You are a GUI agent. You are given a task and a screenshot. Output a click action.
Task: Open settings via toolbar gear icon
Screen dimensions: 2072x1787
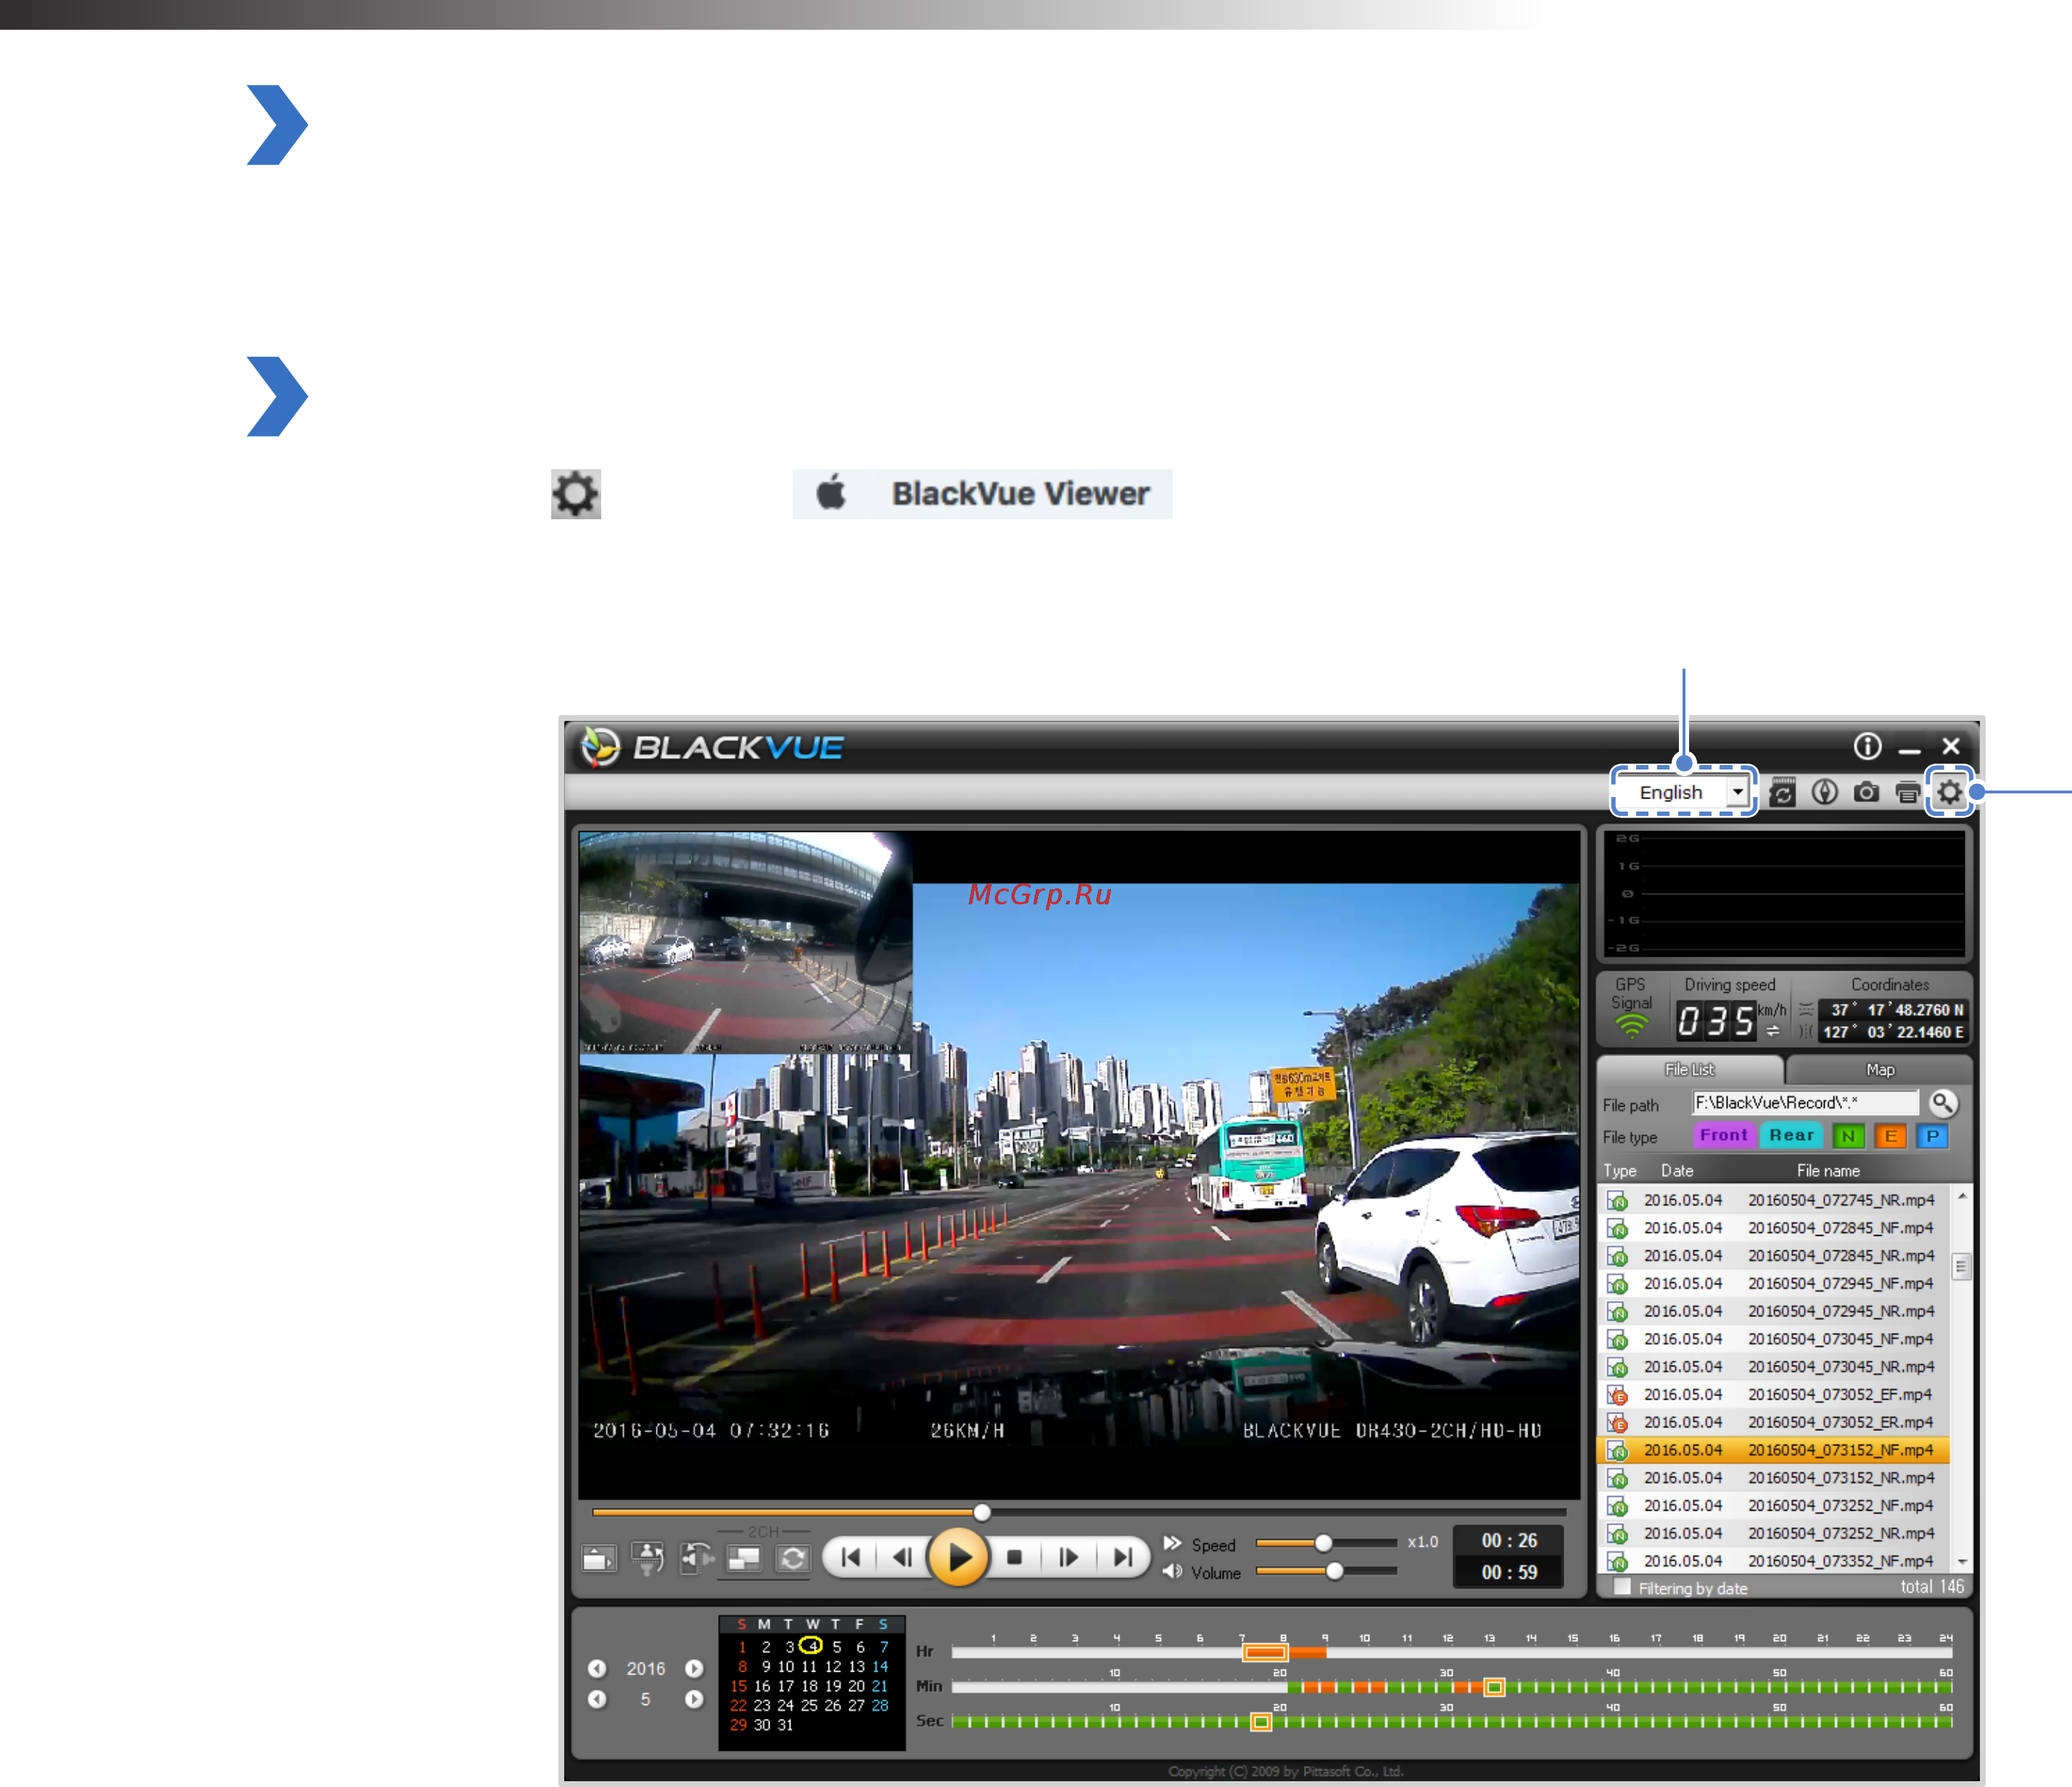pyautogui.click(x=1949, y=792)
